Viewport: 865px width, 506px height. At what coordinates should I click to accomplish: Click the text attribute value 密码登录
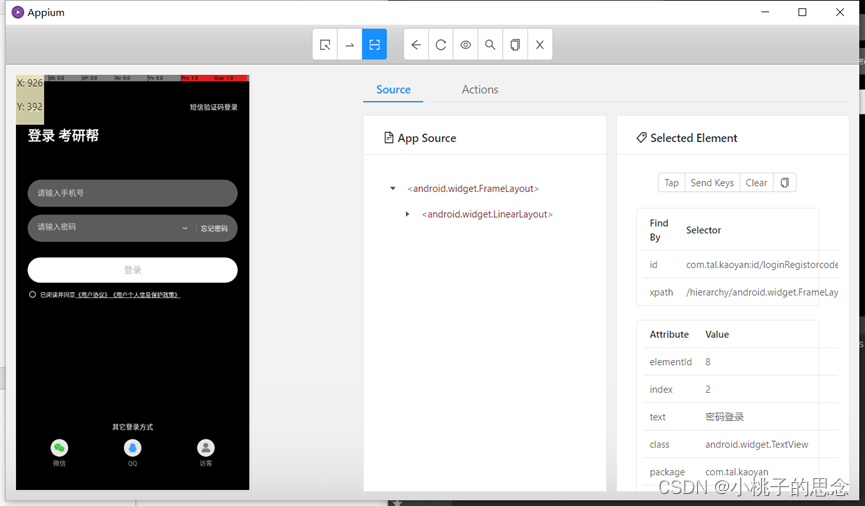tap(724, 417)
